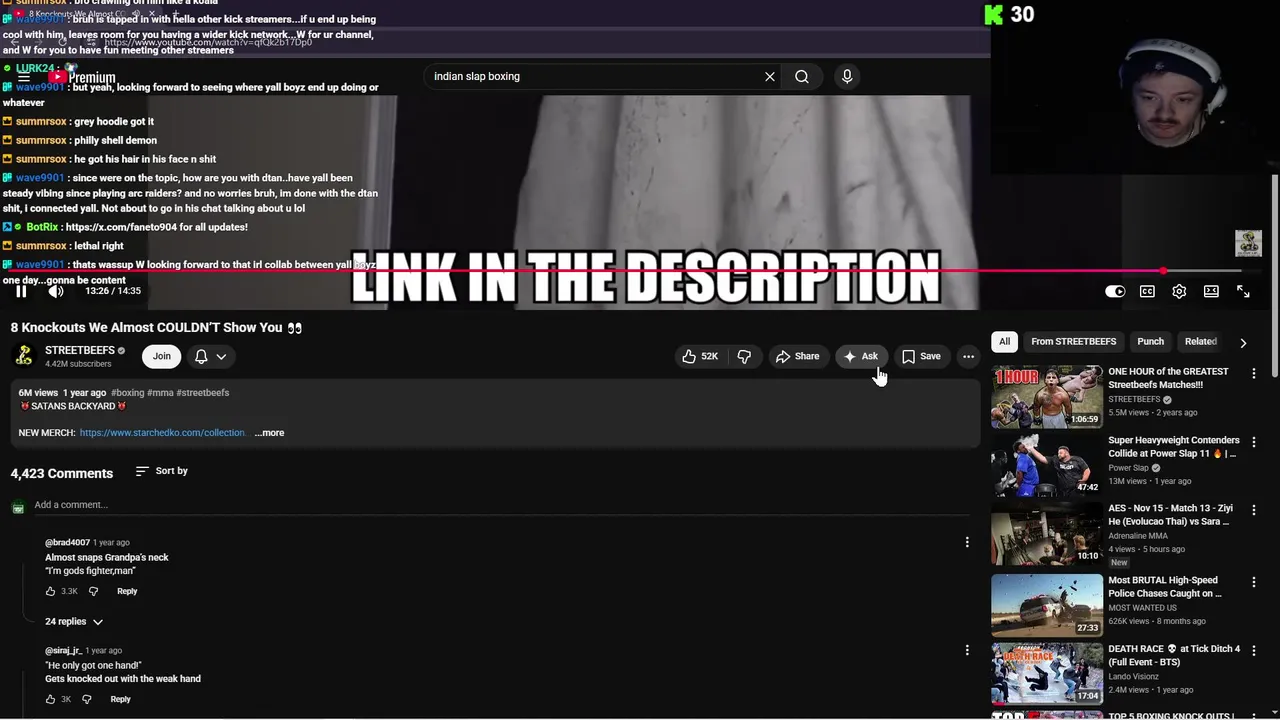This screenshot has width=1280, height=720.
Task: Open the notification bell dropdown
Action: pyautogui.click(x=210, y=356)
